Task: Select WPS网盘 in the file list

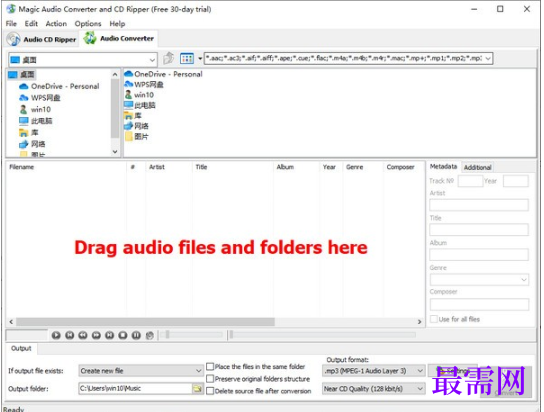Action: pyautogui.click(x=144, y=84)
